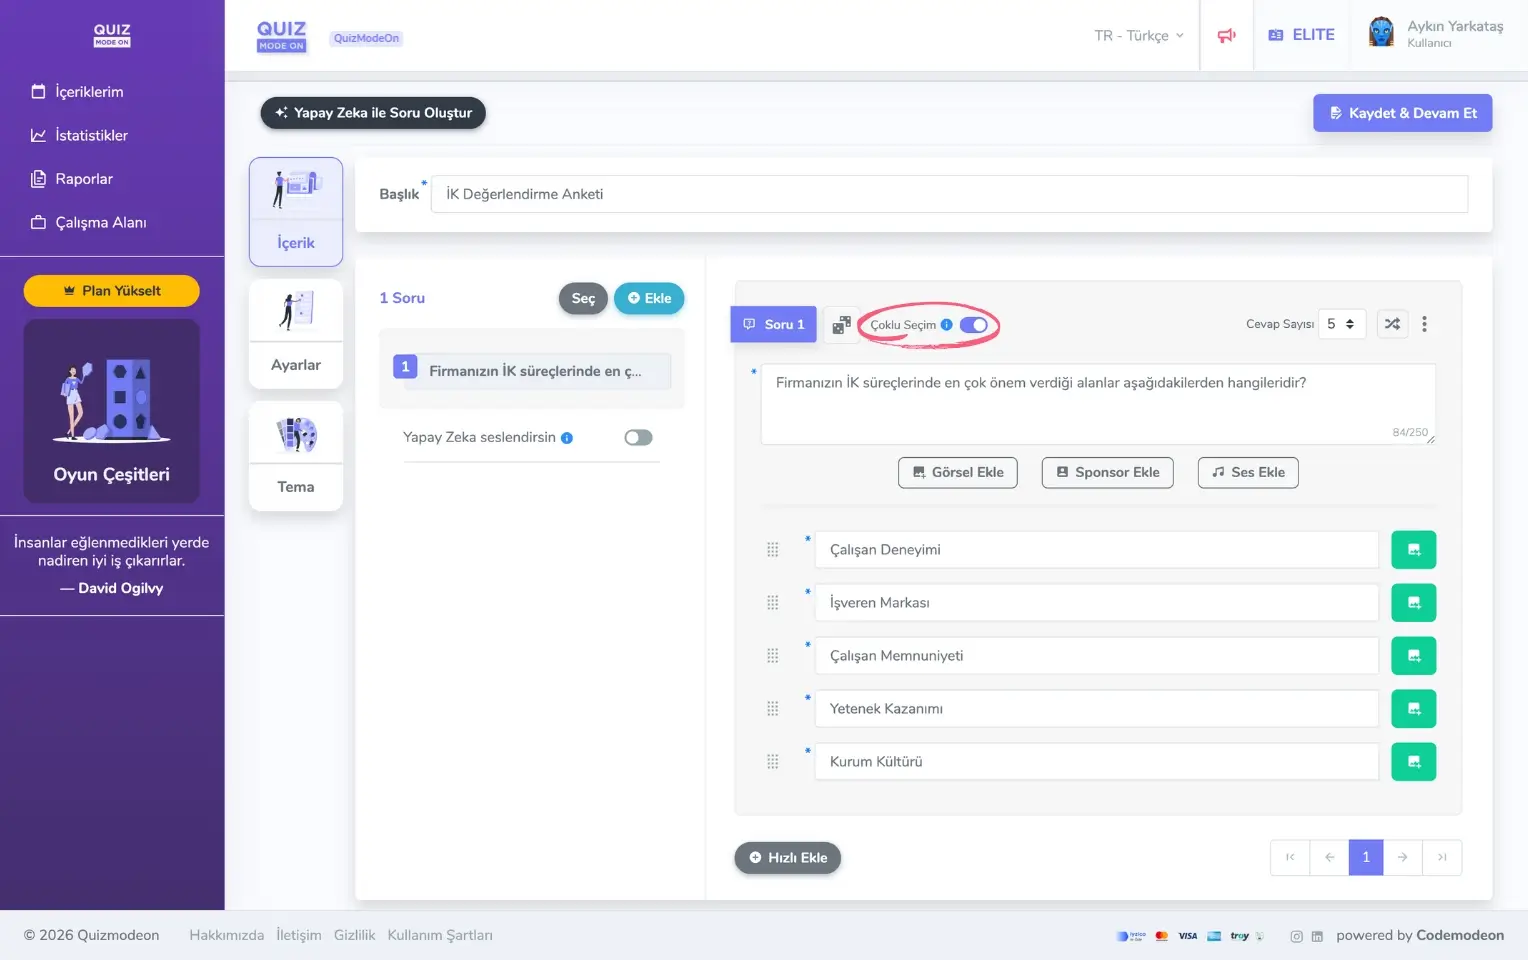The width and height of the screenshot is (1528, 960).
Task: Open the Cevap Sayısı number selector
Action: click(1341, 324)
